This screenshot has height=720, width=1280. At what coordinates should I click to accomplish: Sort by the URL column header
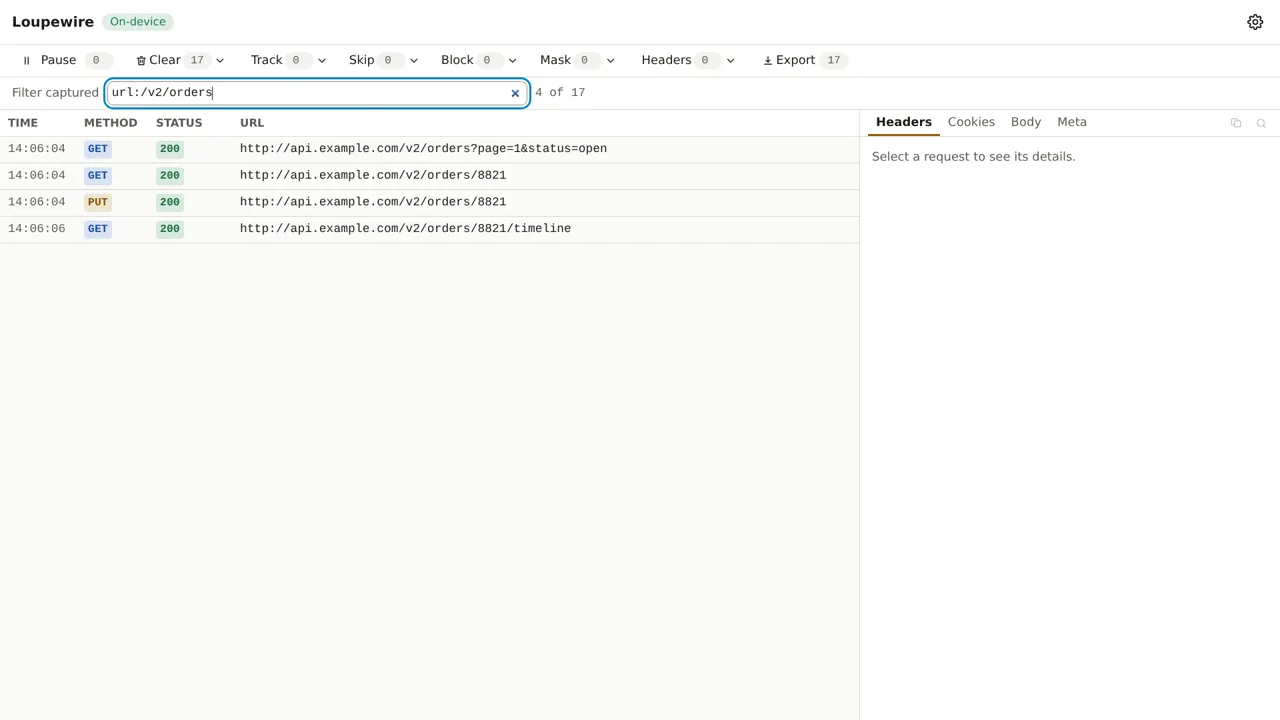252,123
